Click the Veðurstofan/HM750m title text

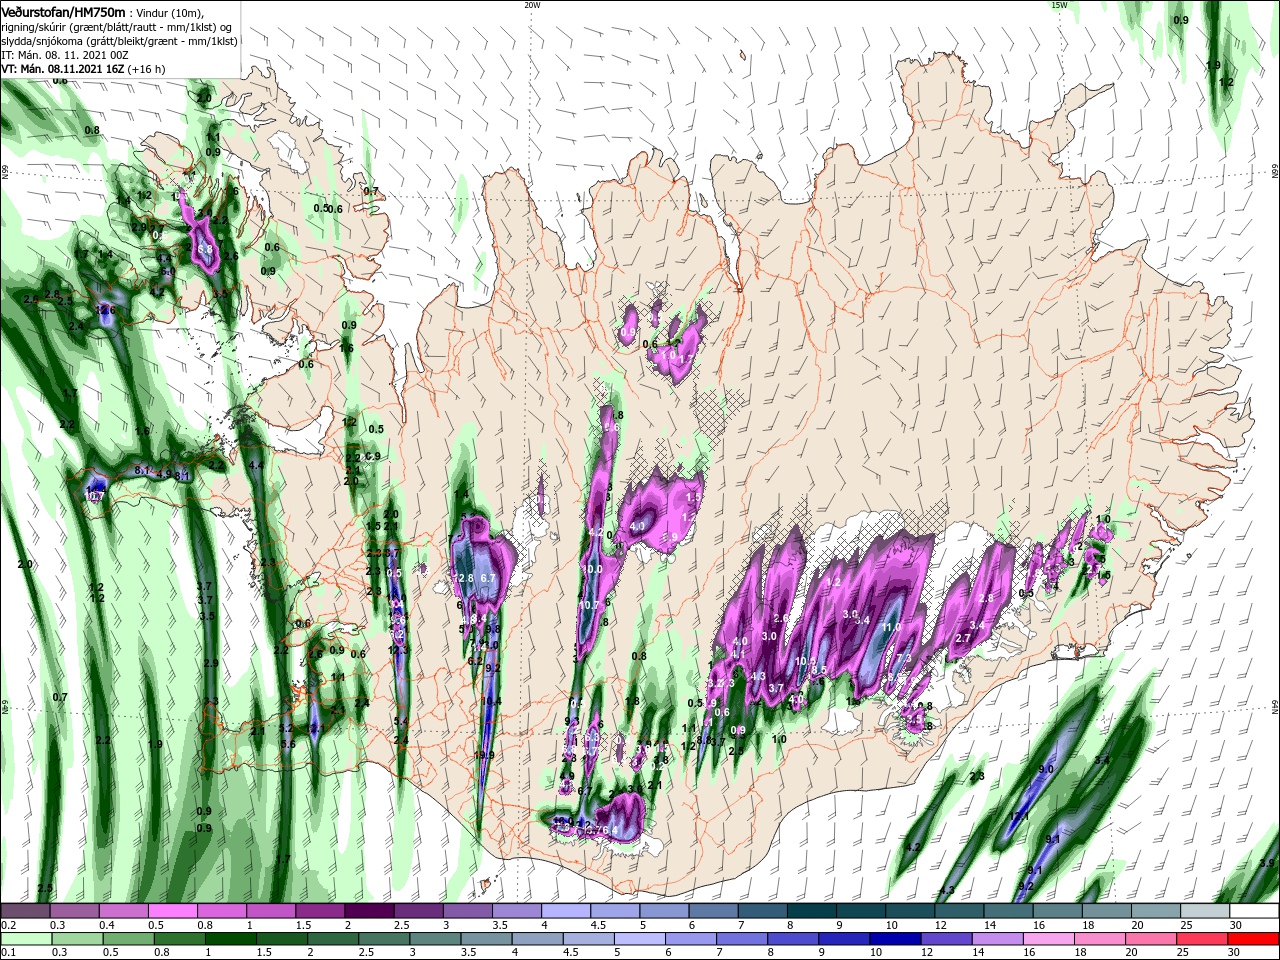click(x=63, y=11)
